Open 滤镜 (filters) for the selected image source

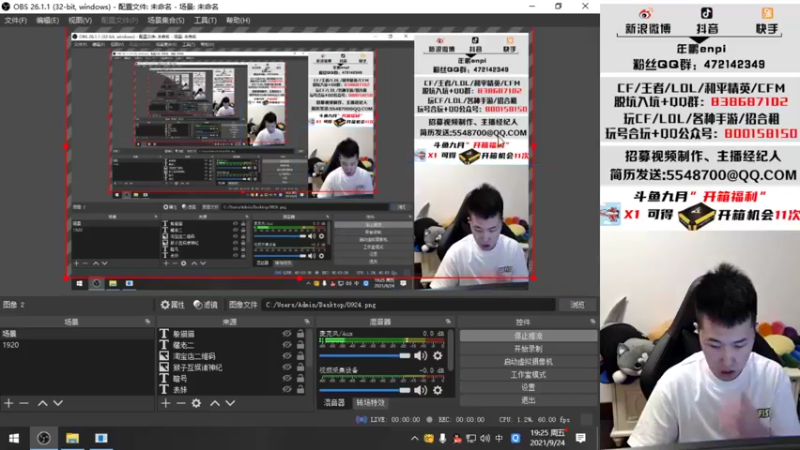(x=206, y=305)
